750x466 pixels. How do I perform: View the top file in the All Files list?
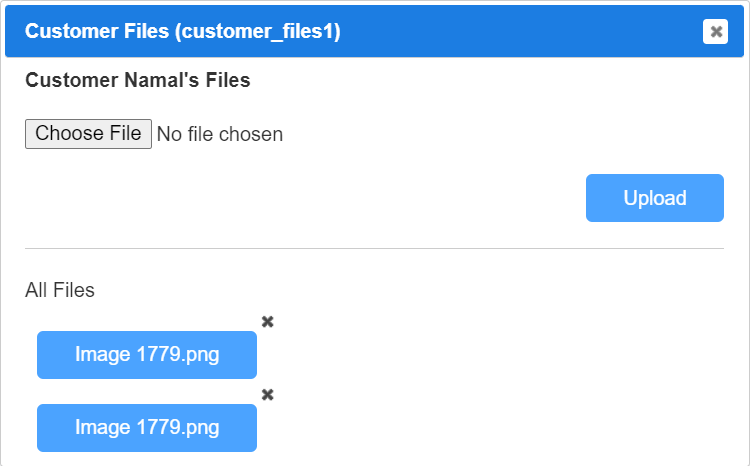(x=147, y=355)
